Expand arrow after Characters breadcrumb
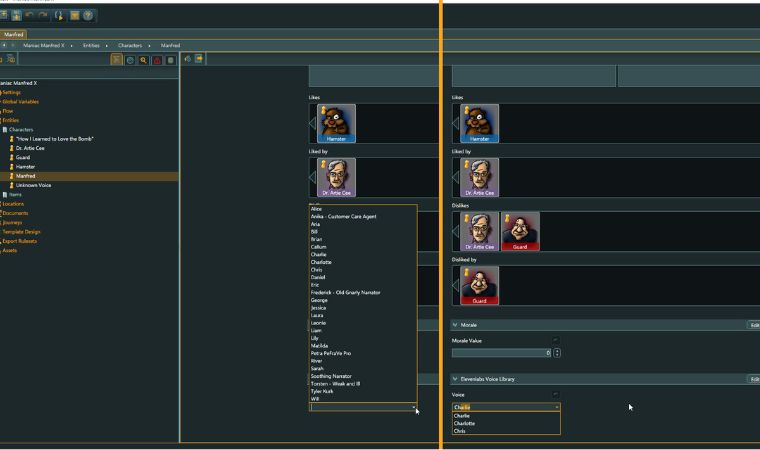Viewport: 760px width, 450px height. click(x=149, y=46)
